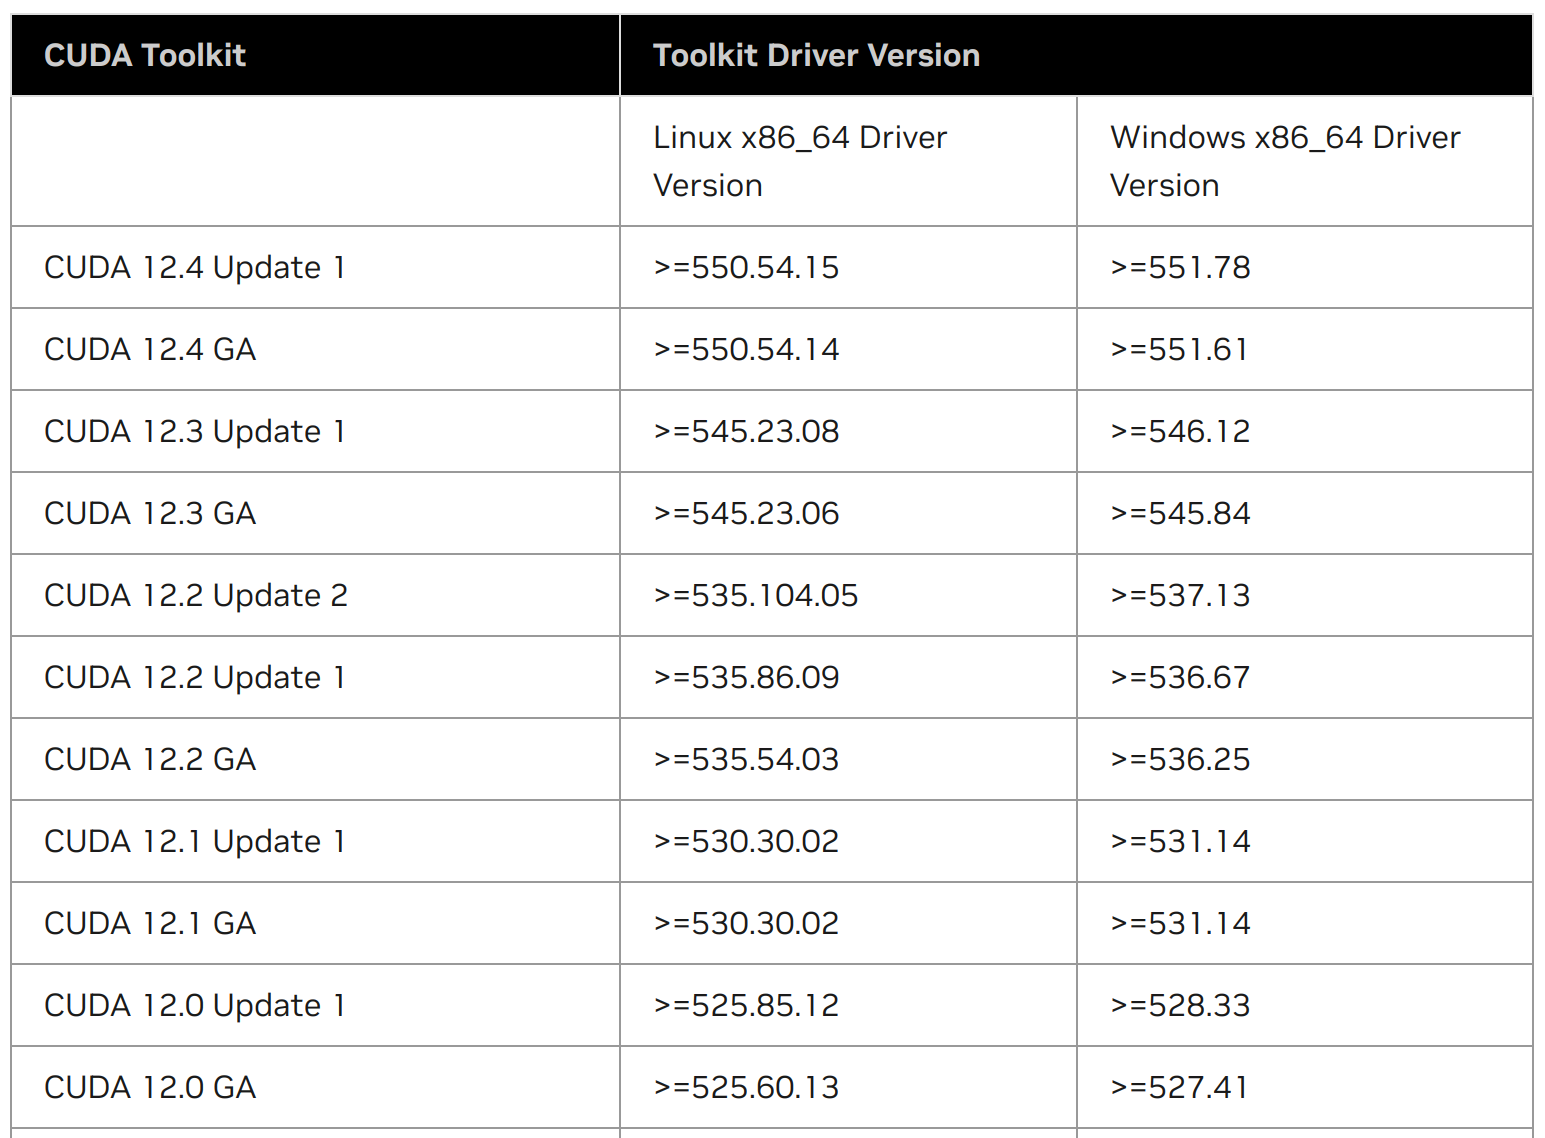Viewport: 1545px width, 1138px height.
Task: Click the 'Windows x86_64 Driver Version' subheader
Action: (1285, 161)
